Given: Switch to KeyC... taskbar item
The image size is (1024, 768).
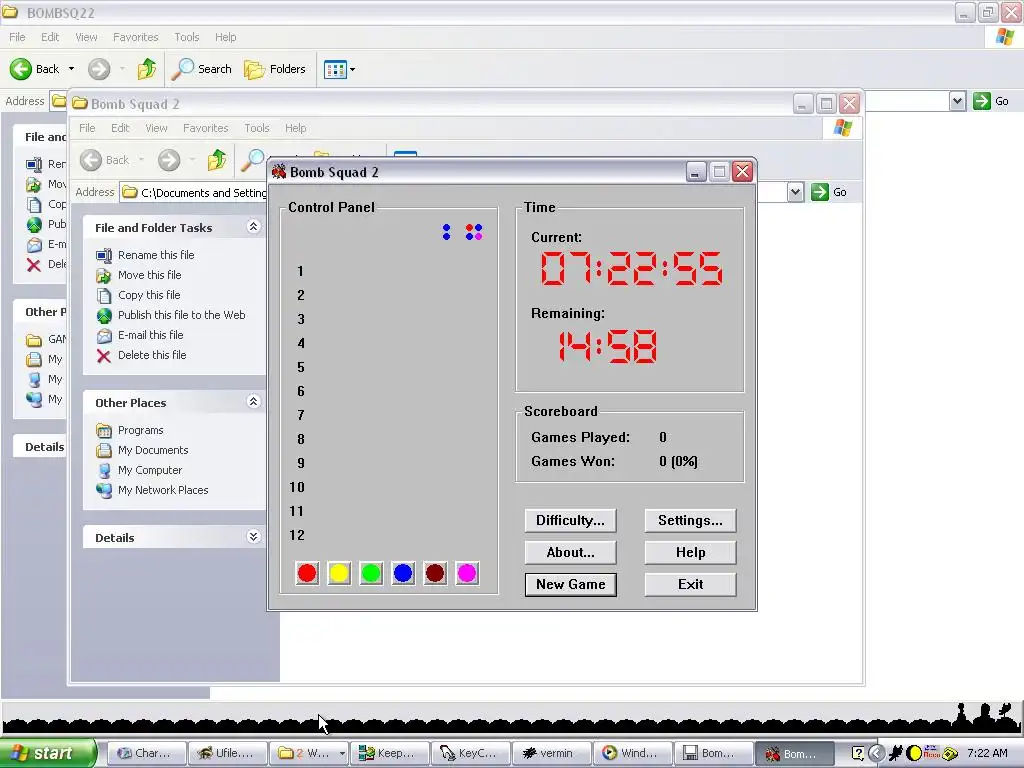Looking at the screenshot, I should coord(471,753).
